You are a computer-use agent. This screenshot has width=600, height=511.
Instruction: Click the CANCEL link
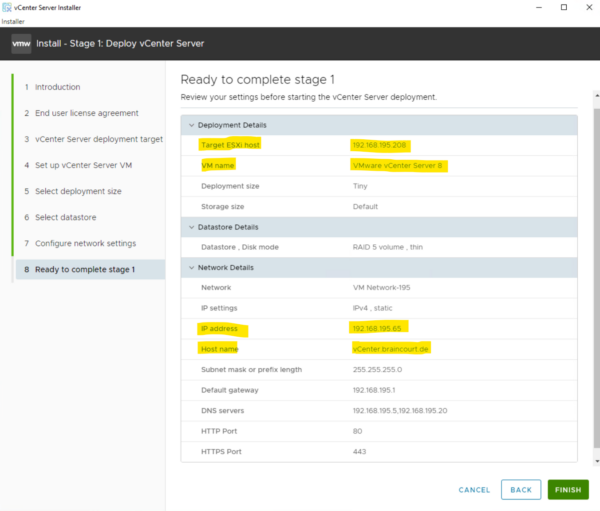pyautogui.click(x=474, y=490)
